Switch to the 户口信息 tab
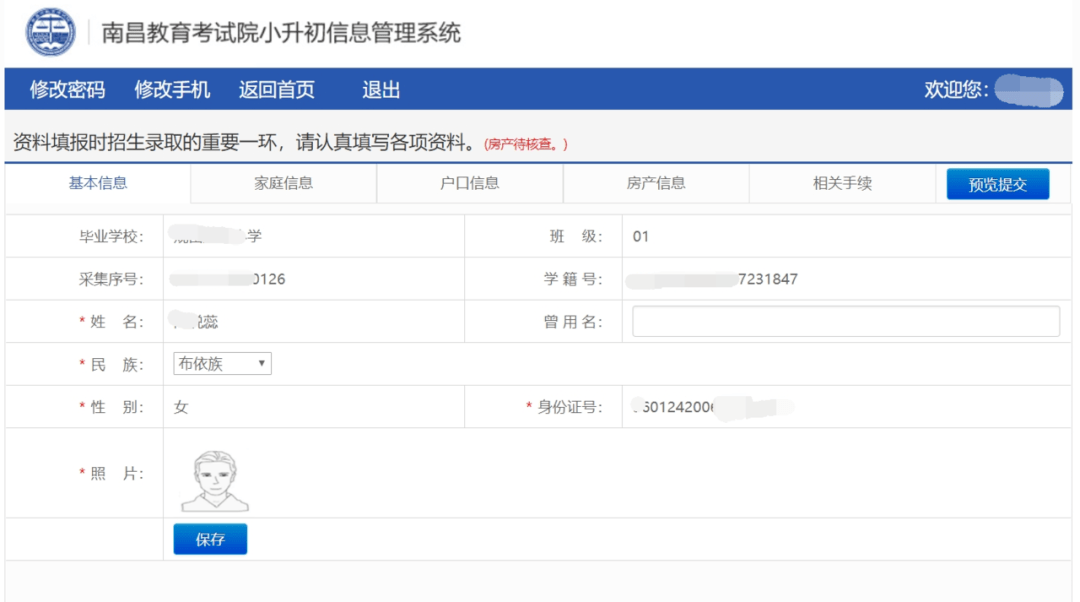The image size is (1080, 602). (x=470, y=183)
